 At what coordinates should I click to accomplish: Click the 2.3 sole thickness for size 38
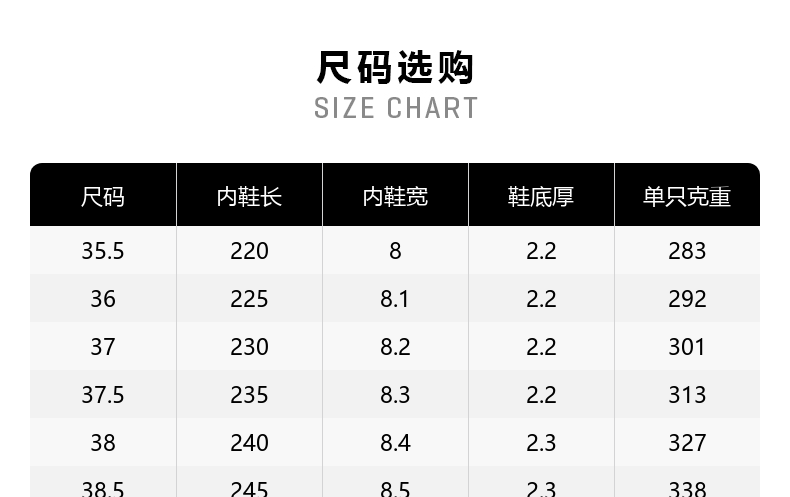541,443
